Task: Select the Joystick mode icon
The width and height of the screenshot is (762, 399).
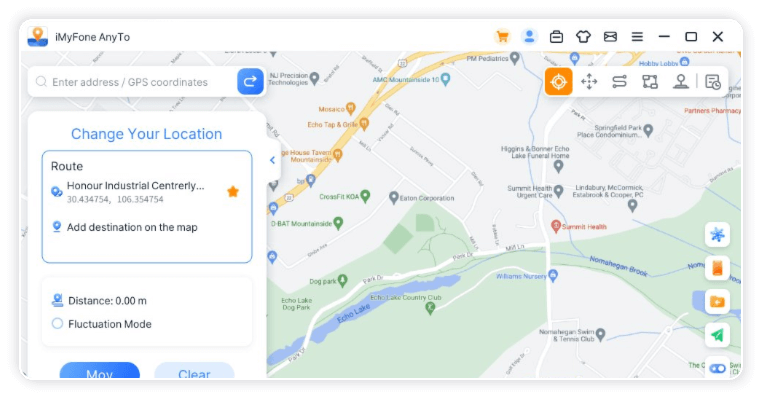Action: click(680, 82)
